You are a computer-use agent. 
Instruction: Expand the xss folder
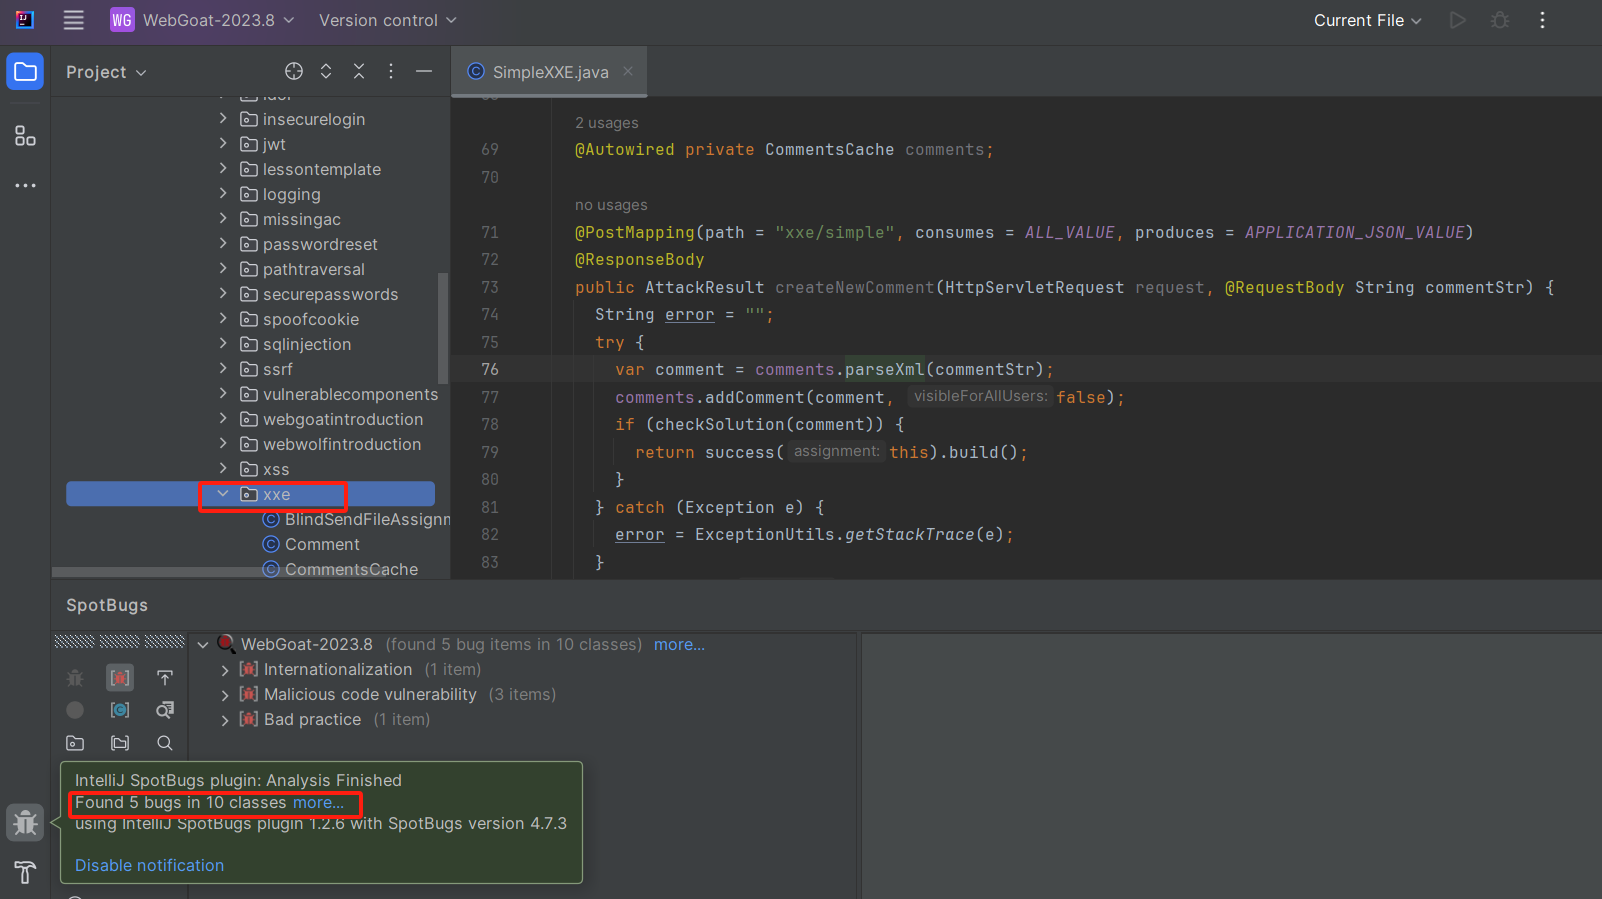pos(223,469)
